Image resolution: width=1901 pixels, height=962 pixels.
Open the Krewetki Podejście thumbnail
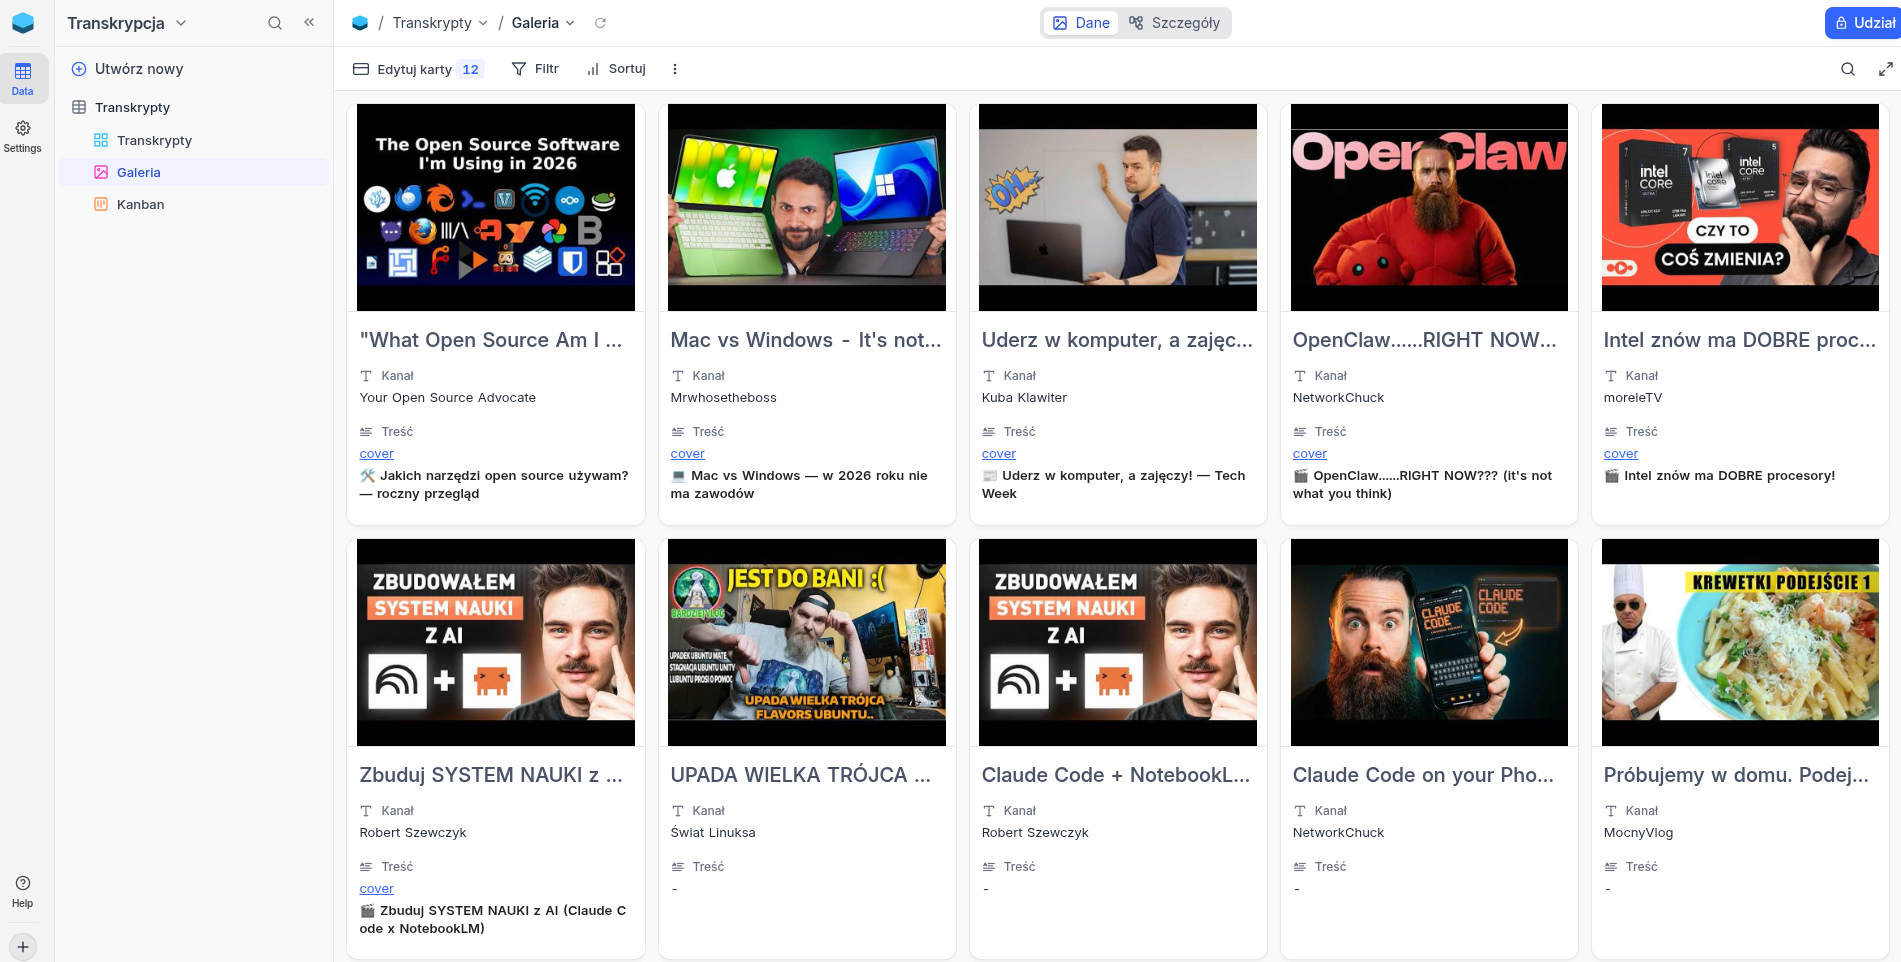click(x=1740, y=642)
